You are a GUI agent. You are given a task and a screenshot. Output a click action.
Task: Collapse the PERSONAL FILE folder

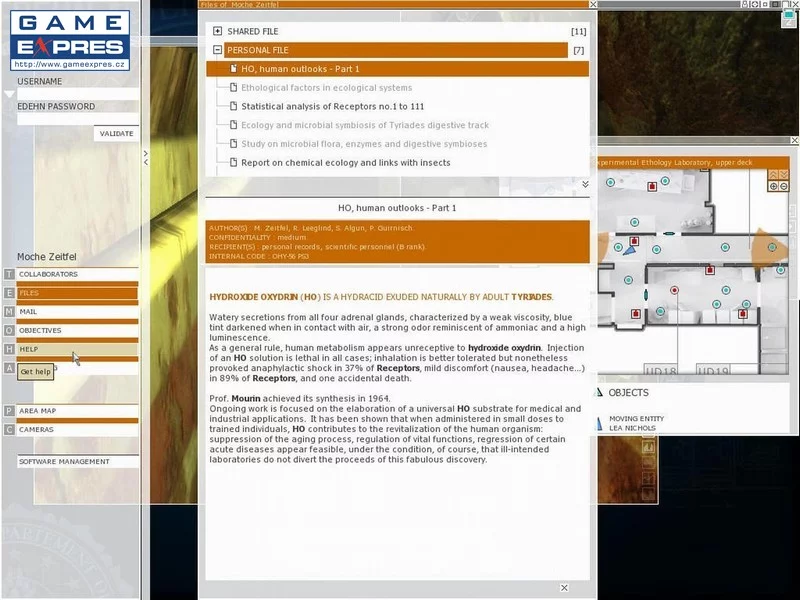(217, 50)
